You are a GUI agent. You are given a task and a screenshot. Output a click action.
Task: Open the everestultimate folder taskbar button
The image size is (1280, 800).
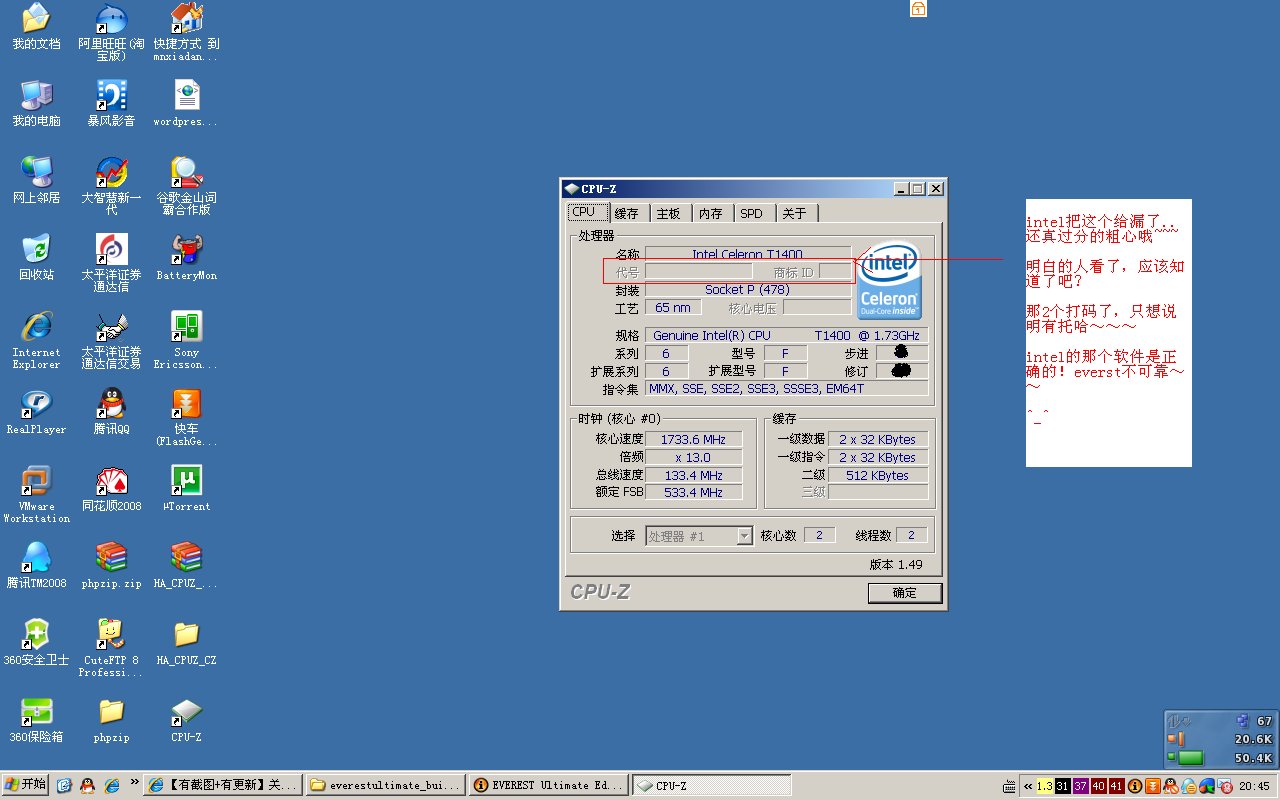pyautogui.click(x=384, y=786)
